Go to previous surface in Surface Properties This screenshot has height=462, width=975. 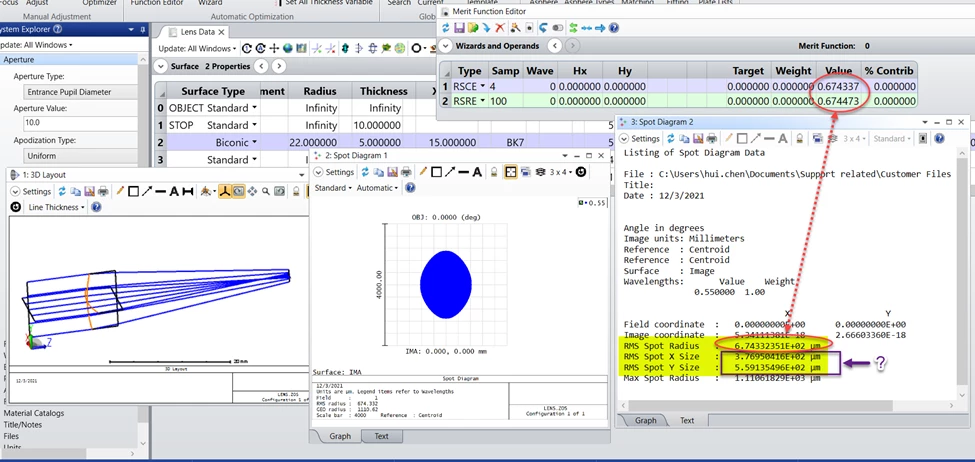pyautogui.click(x=262, y=66)
